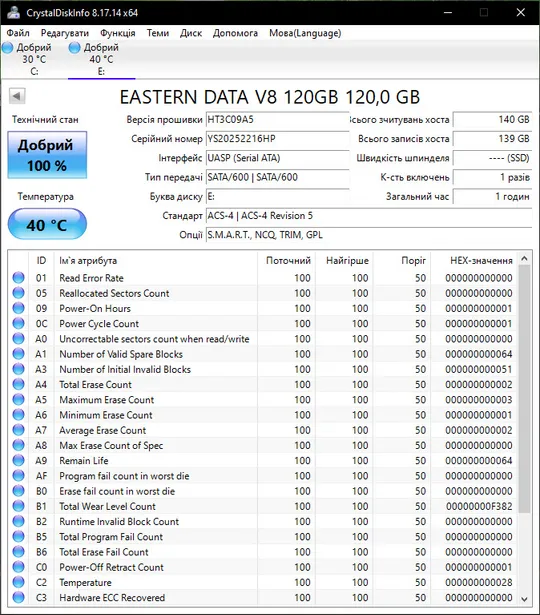540x615 pixels.
Task: Click status orb of Program fail count row
Action: tap(18, 476)
